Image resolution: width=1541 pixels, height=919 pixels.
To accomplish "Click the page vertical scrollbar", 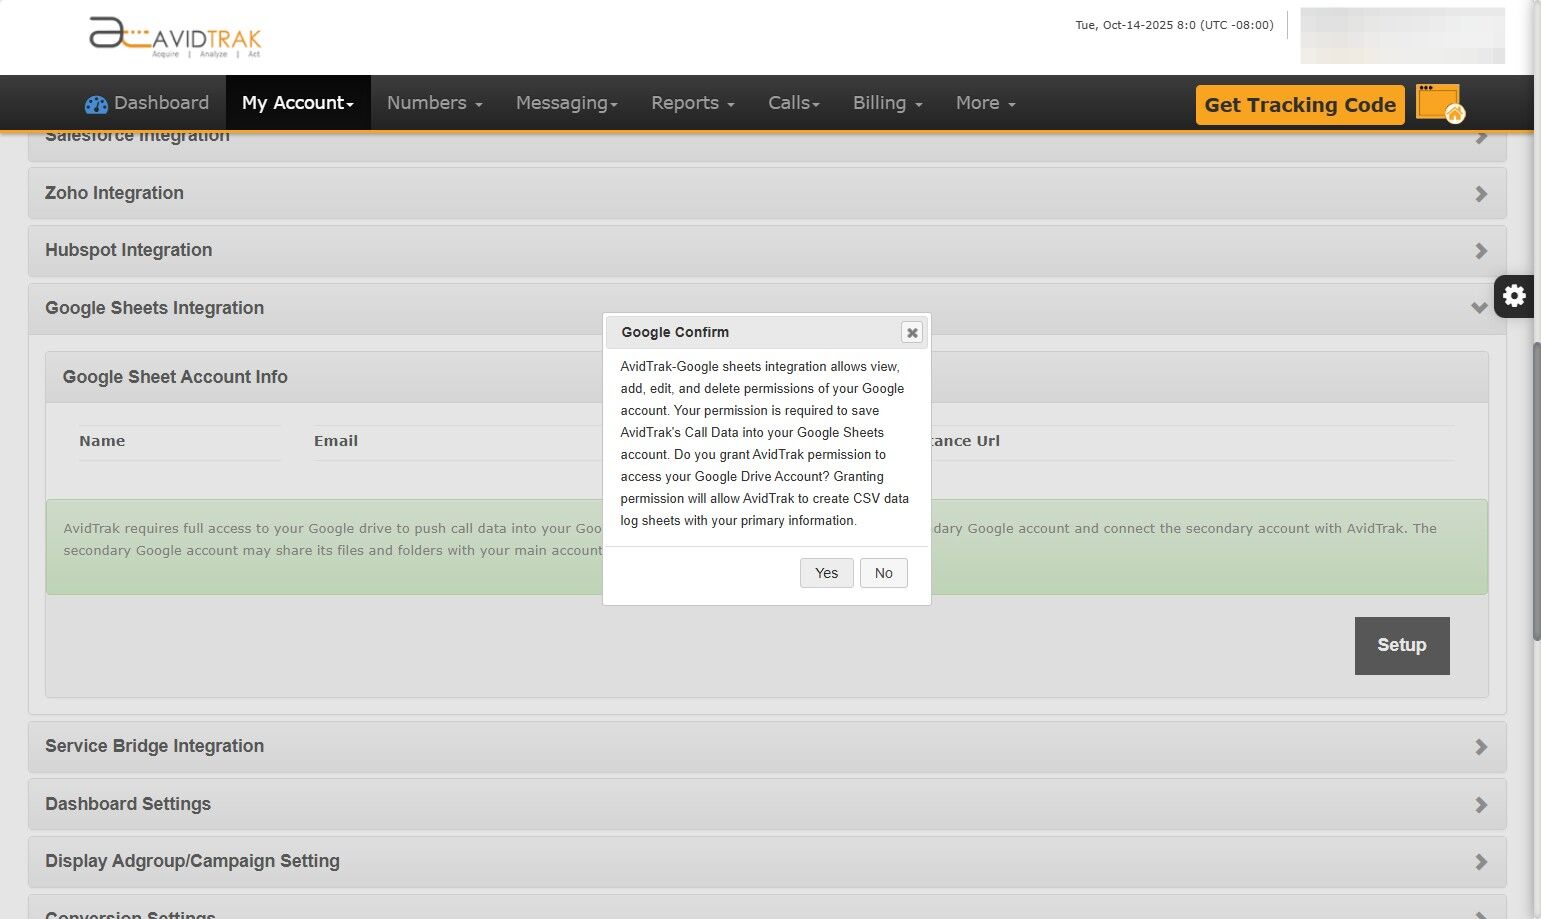I will pos(1536,490).
